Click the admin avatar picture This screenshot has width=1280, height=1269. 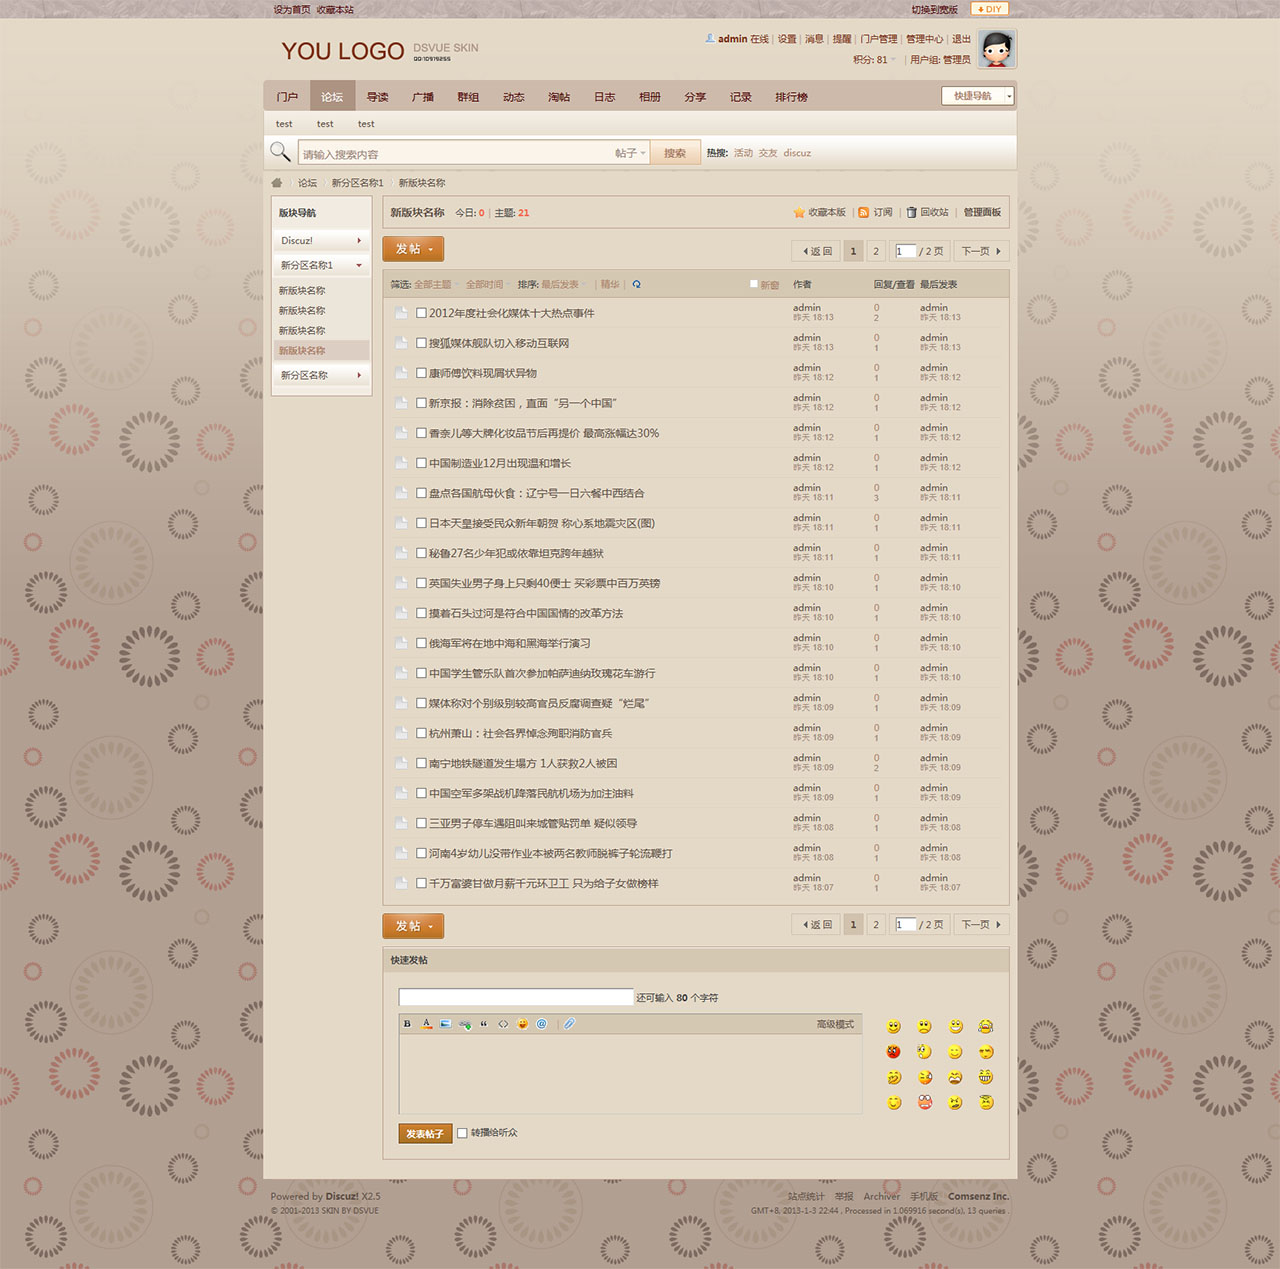997,49
